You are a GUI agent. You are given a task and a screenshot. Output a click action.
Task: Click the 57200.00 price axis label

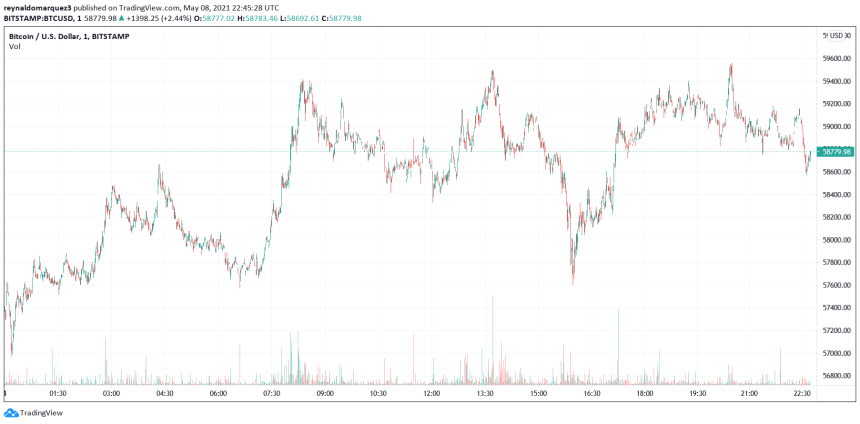pos(836,331)
